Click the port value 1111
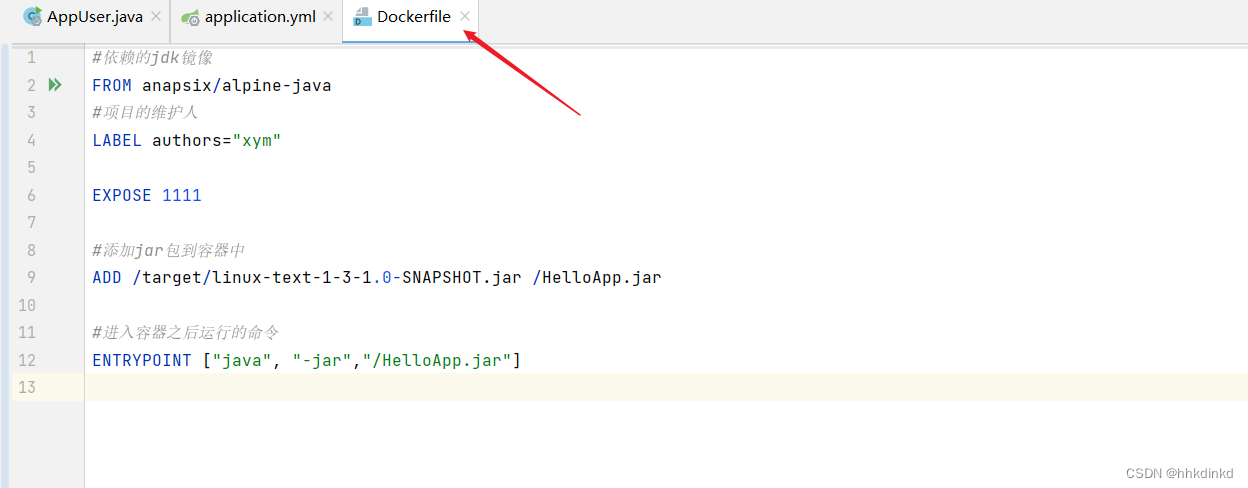 [x=182, y=195]
